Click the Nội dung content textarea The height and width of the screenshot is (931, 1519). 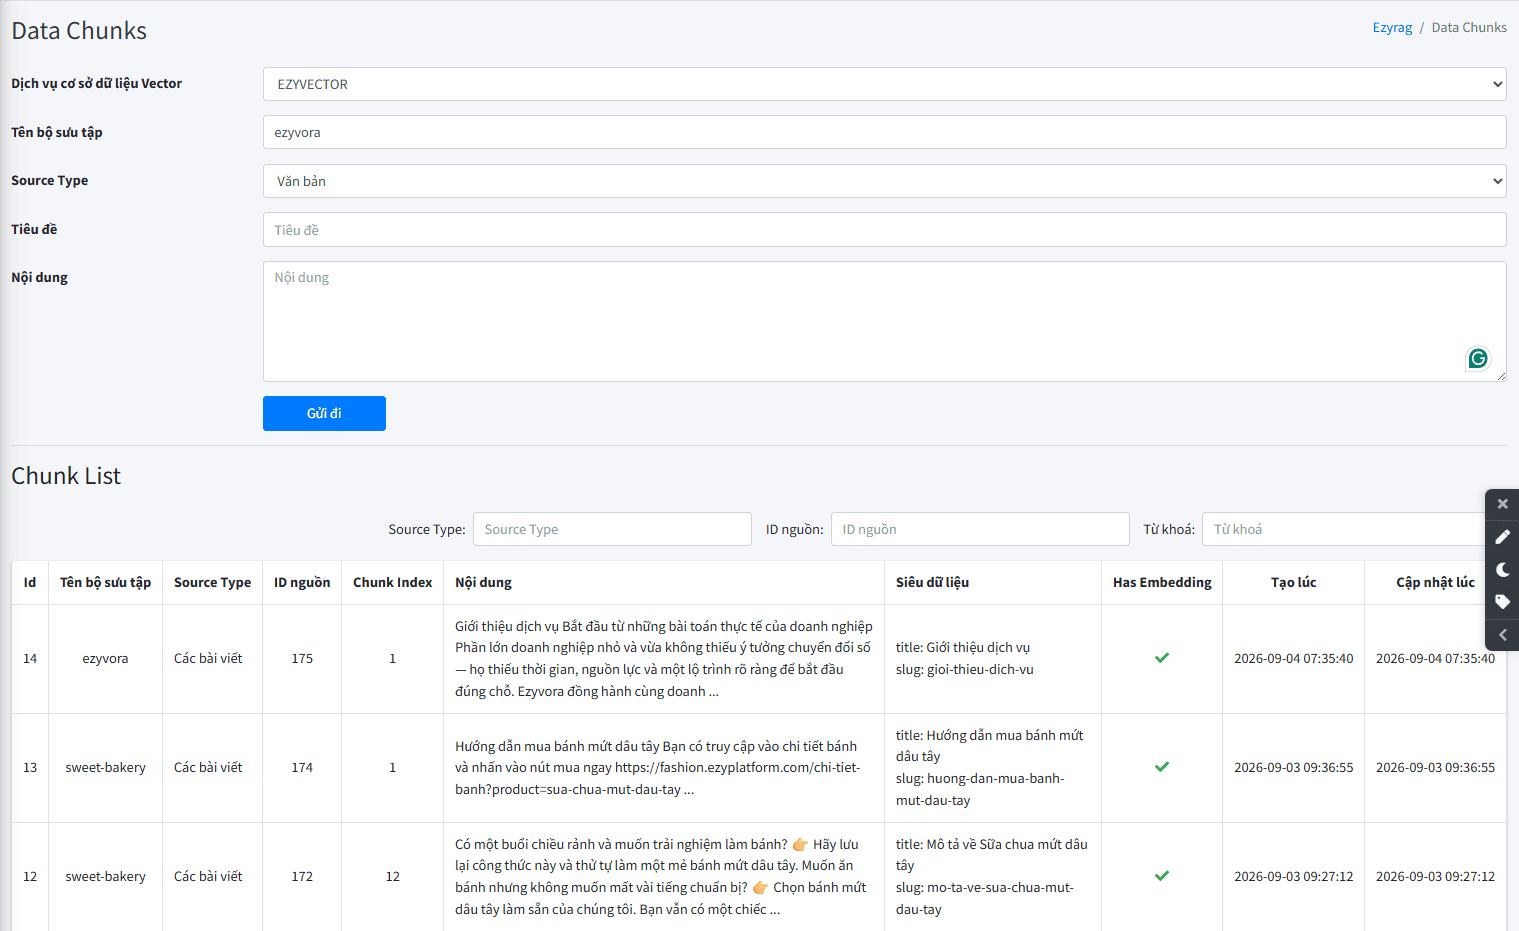[884, 321]
